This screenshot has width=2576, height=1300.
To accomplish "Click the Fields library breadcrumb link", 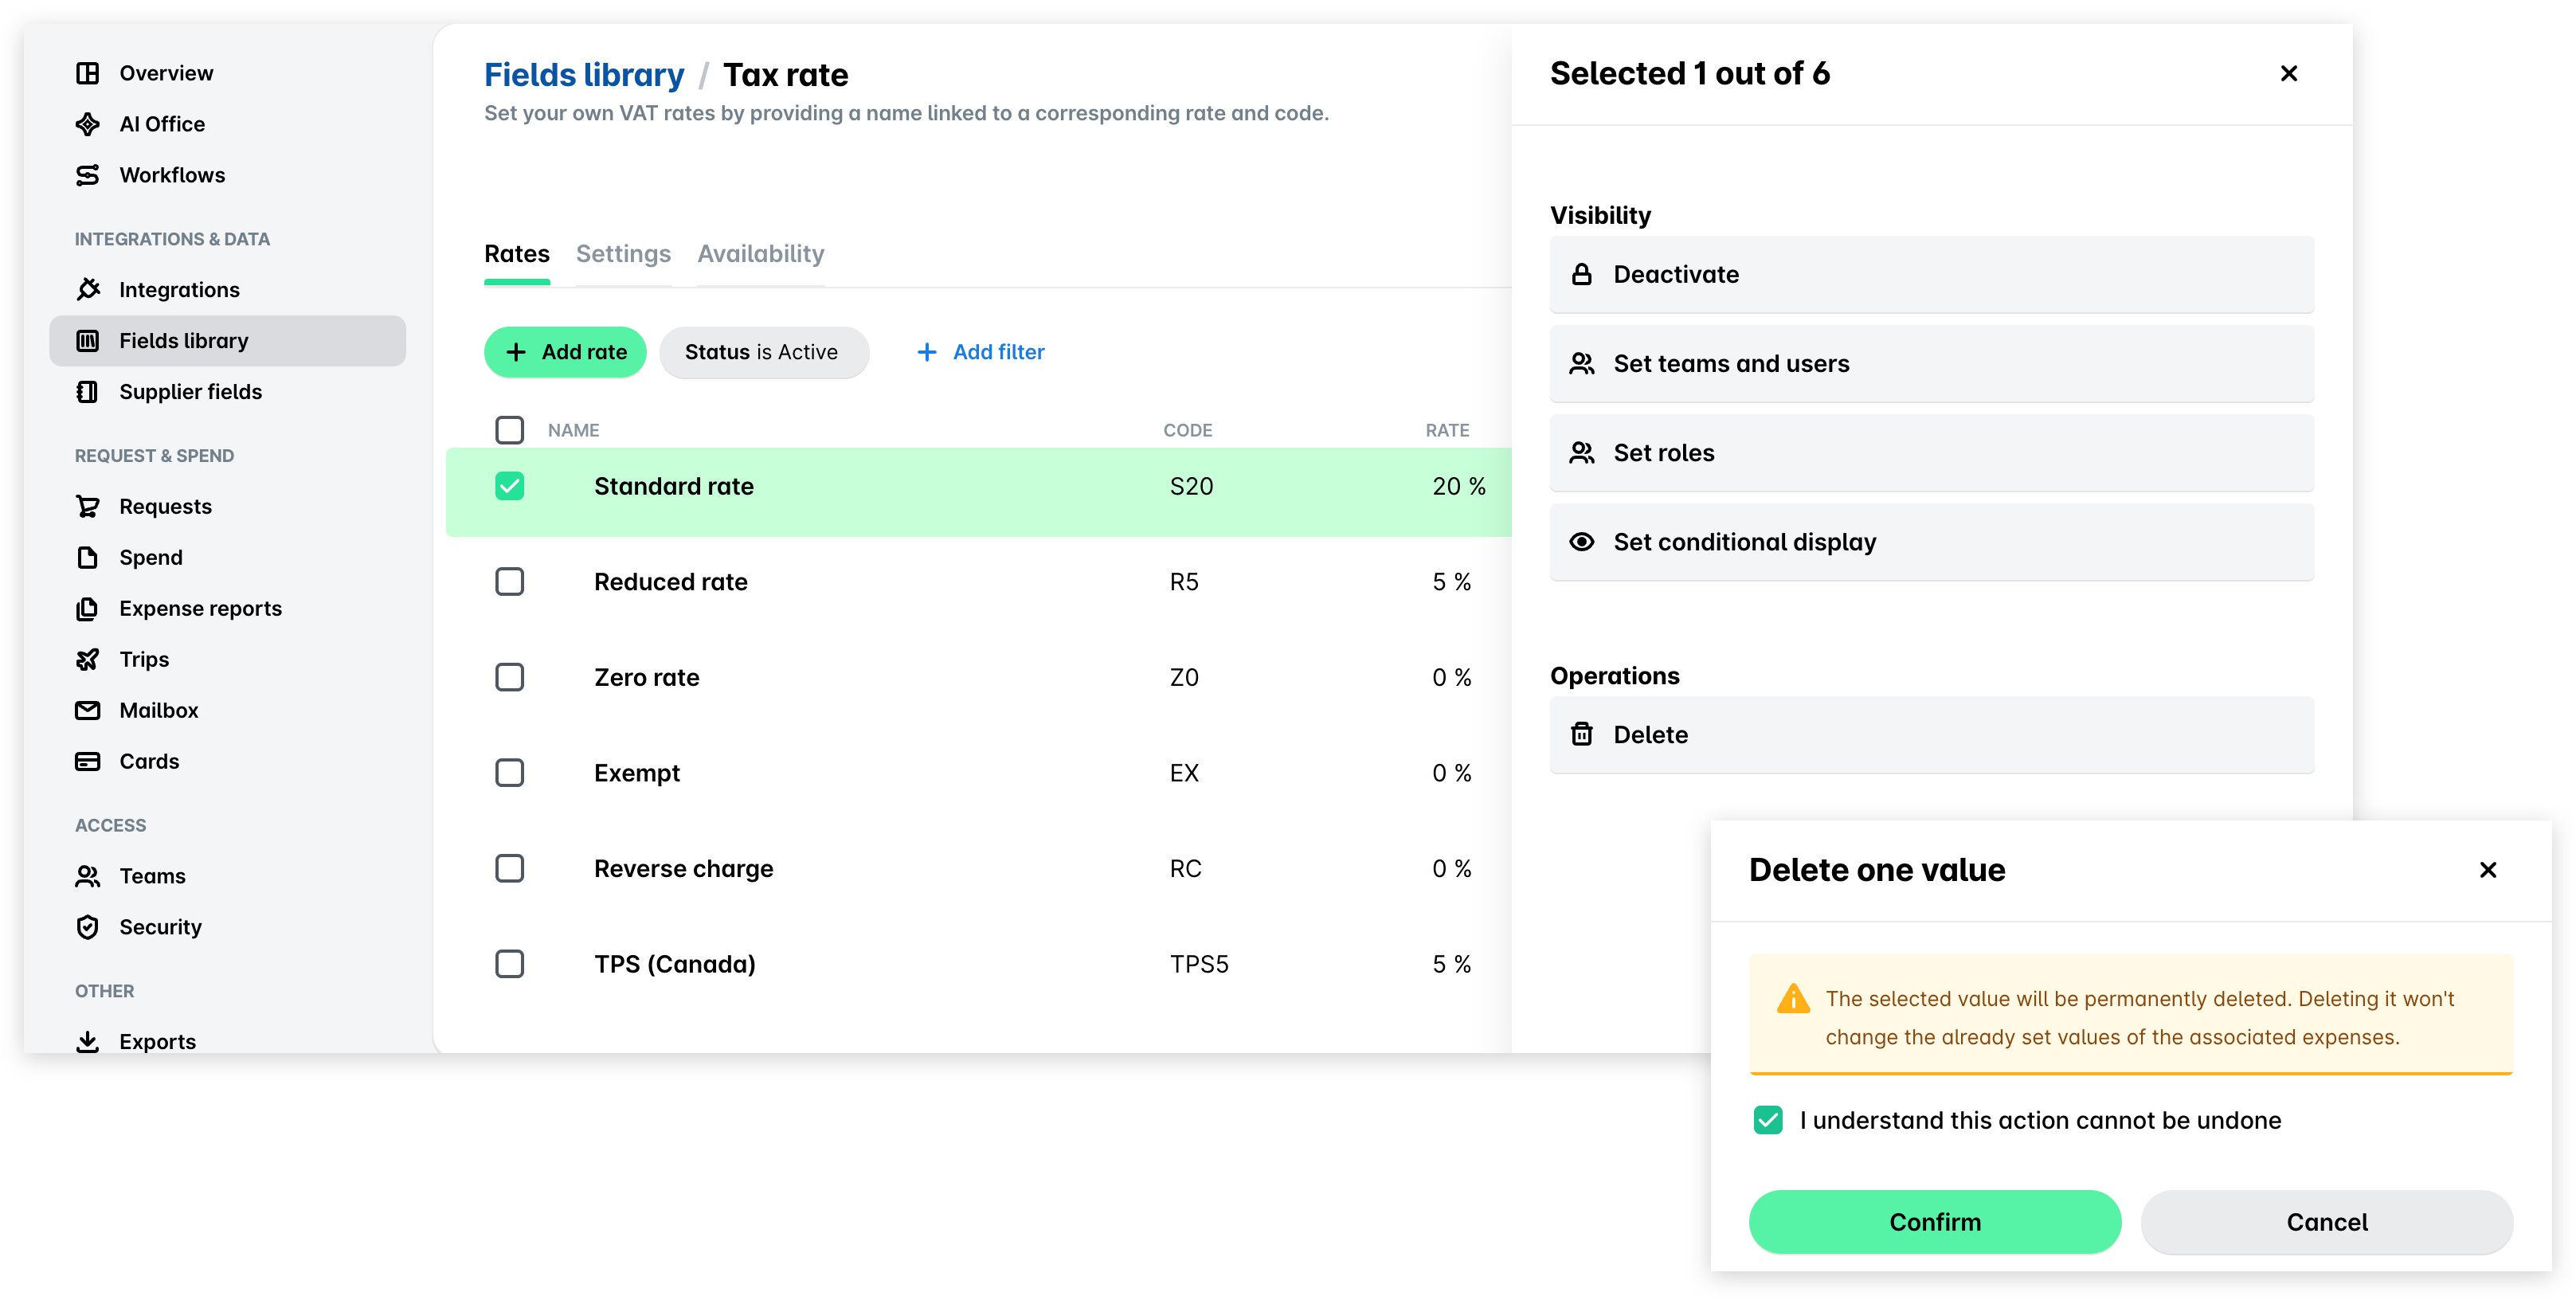I will pyautogui.click(x=584, y=75).
